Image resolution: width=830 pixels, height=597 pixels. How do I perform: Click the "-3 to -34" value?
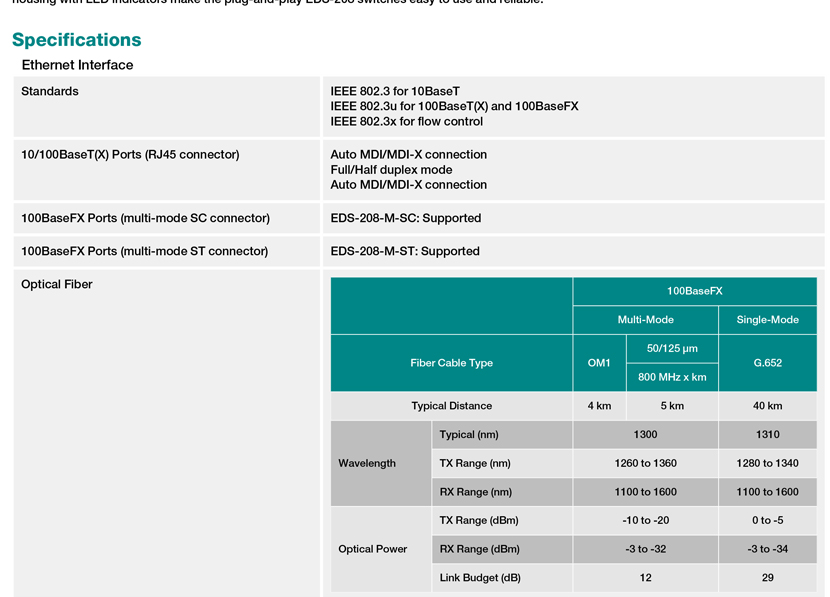(768, 549)
